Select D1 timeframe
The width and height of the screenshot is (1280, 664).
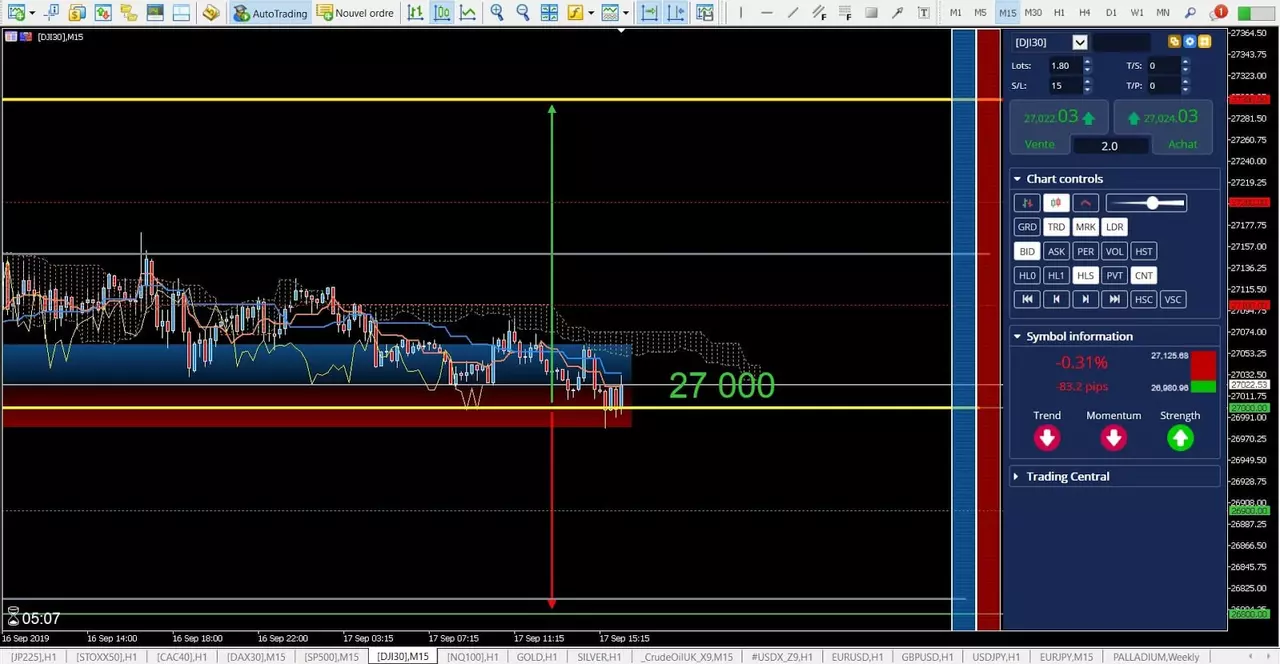[1111, 13]
